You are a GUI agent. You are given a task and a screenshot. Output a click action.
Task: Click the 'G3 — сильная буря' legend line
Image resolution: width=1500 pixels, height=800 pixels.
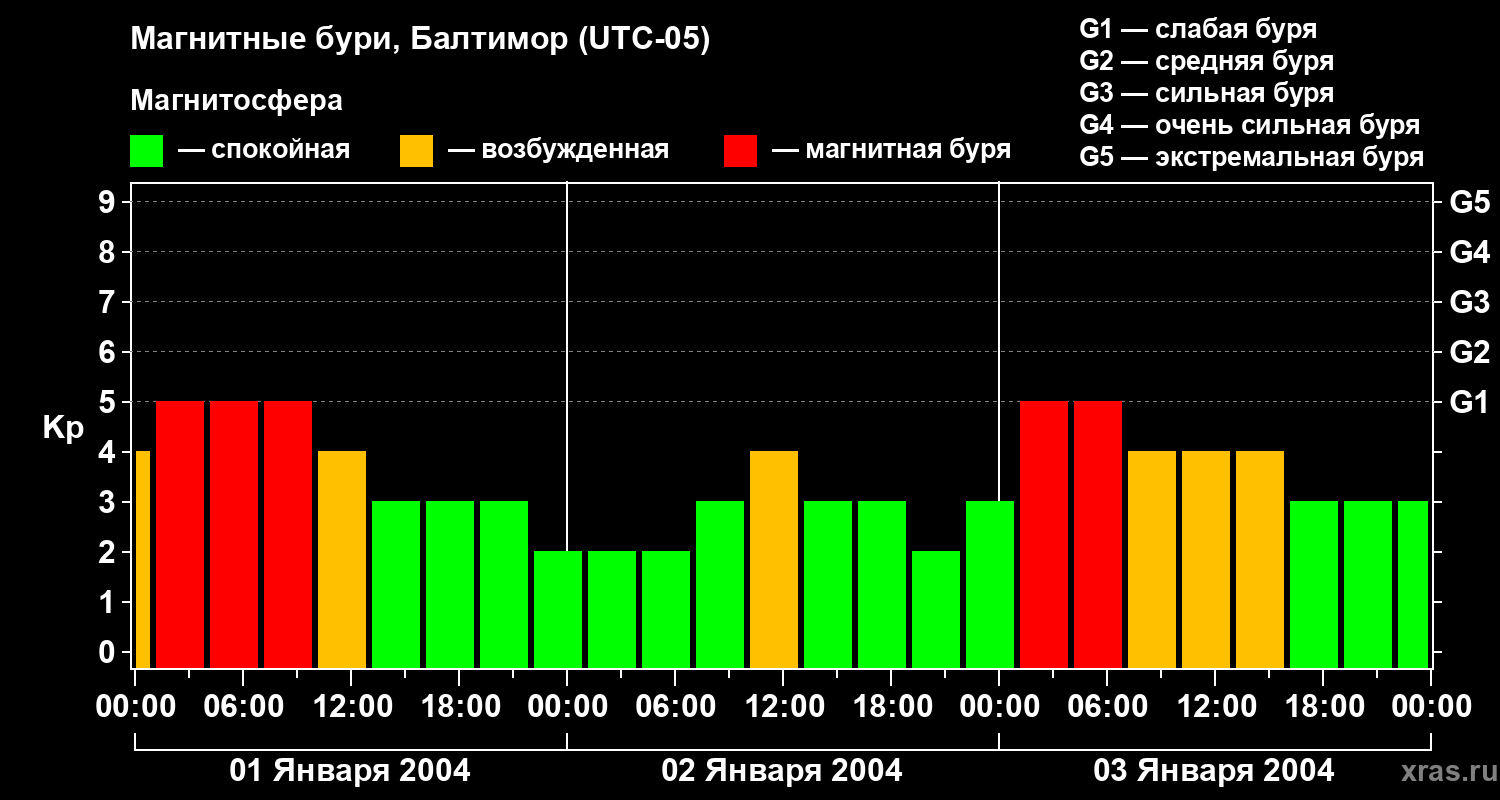(x=1206, y=93)
